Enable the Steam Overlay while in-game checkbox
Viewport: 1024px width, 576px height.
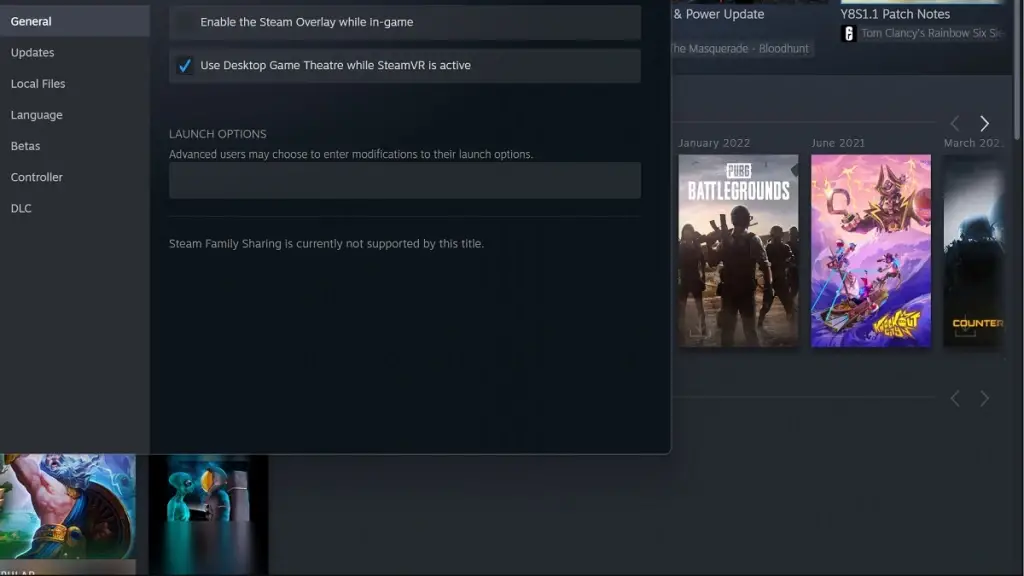coord(185,22)
